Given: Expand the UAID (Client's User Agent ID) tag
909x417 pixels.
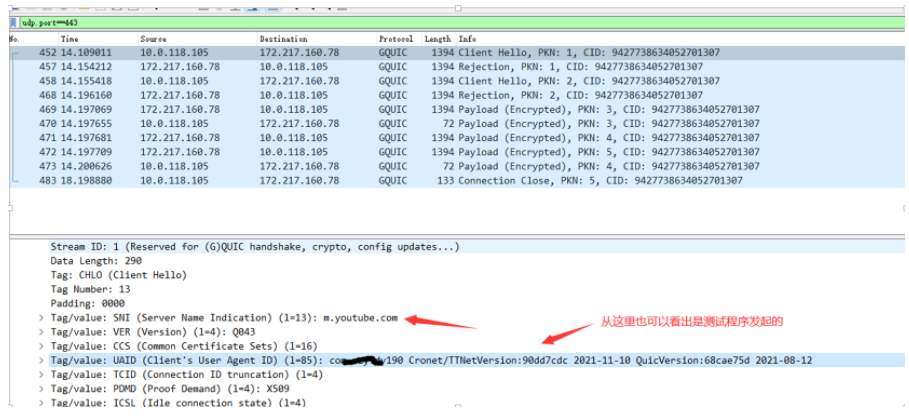Looking at the screenshot, I should pos(41,360).
